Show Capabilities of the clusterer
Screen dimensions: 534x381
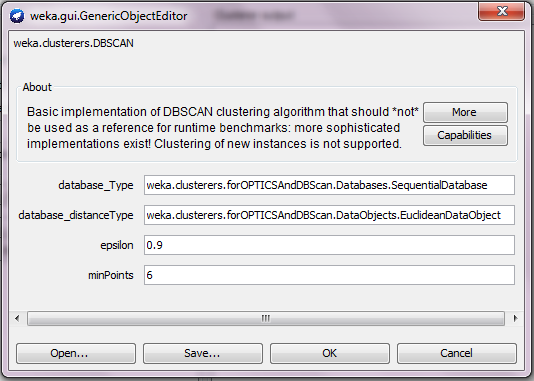[465, 135]
